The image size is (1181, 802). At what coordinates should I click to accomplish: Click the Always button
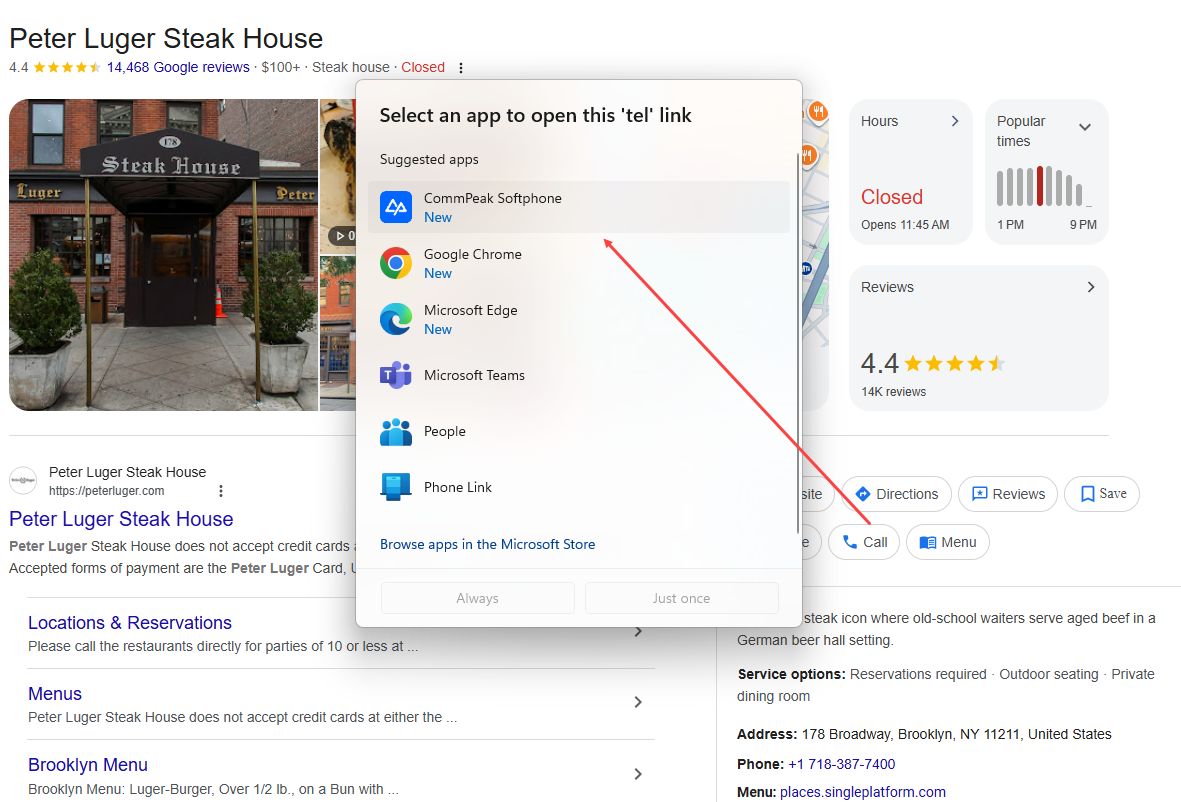tap(478, 598)
